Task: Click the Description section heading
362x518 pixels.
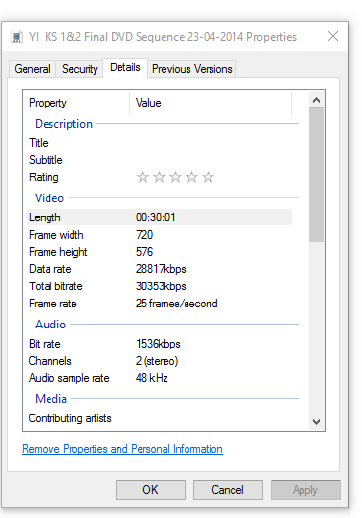Action: (x=64, y=124)
